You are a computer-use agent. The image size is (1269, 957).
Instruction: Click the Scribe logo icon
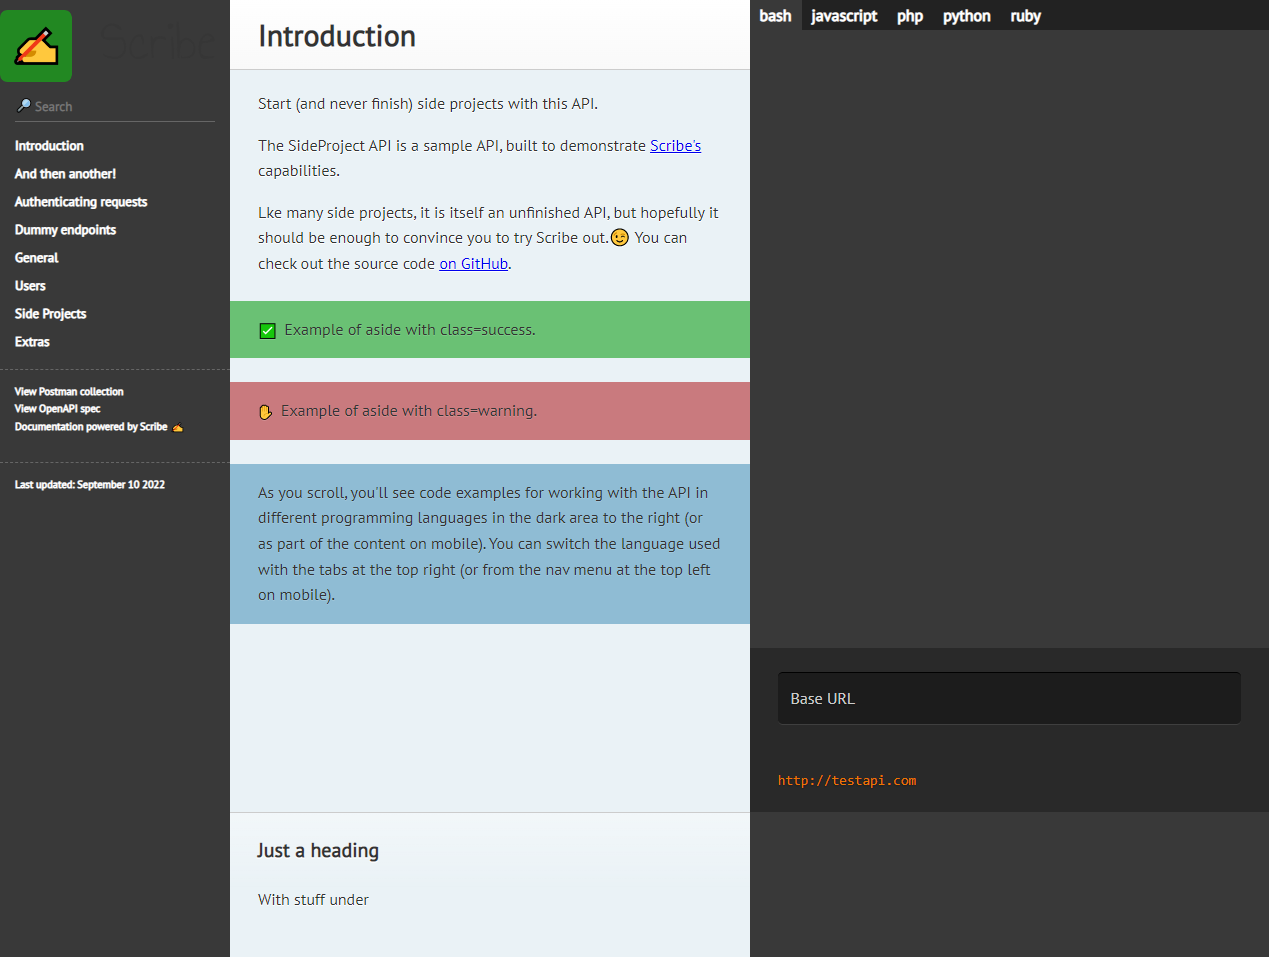click(36, 46)
